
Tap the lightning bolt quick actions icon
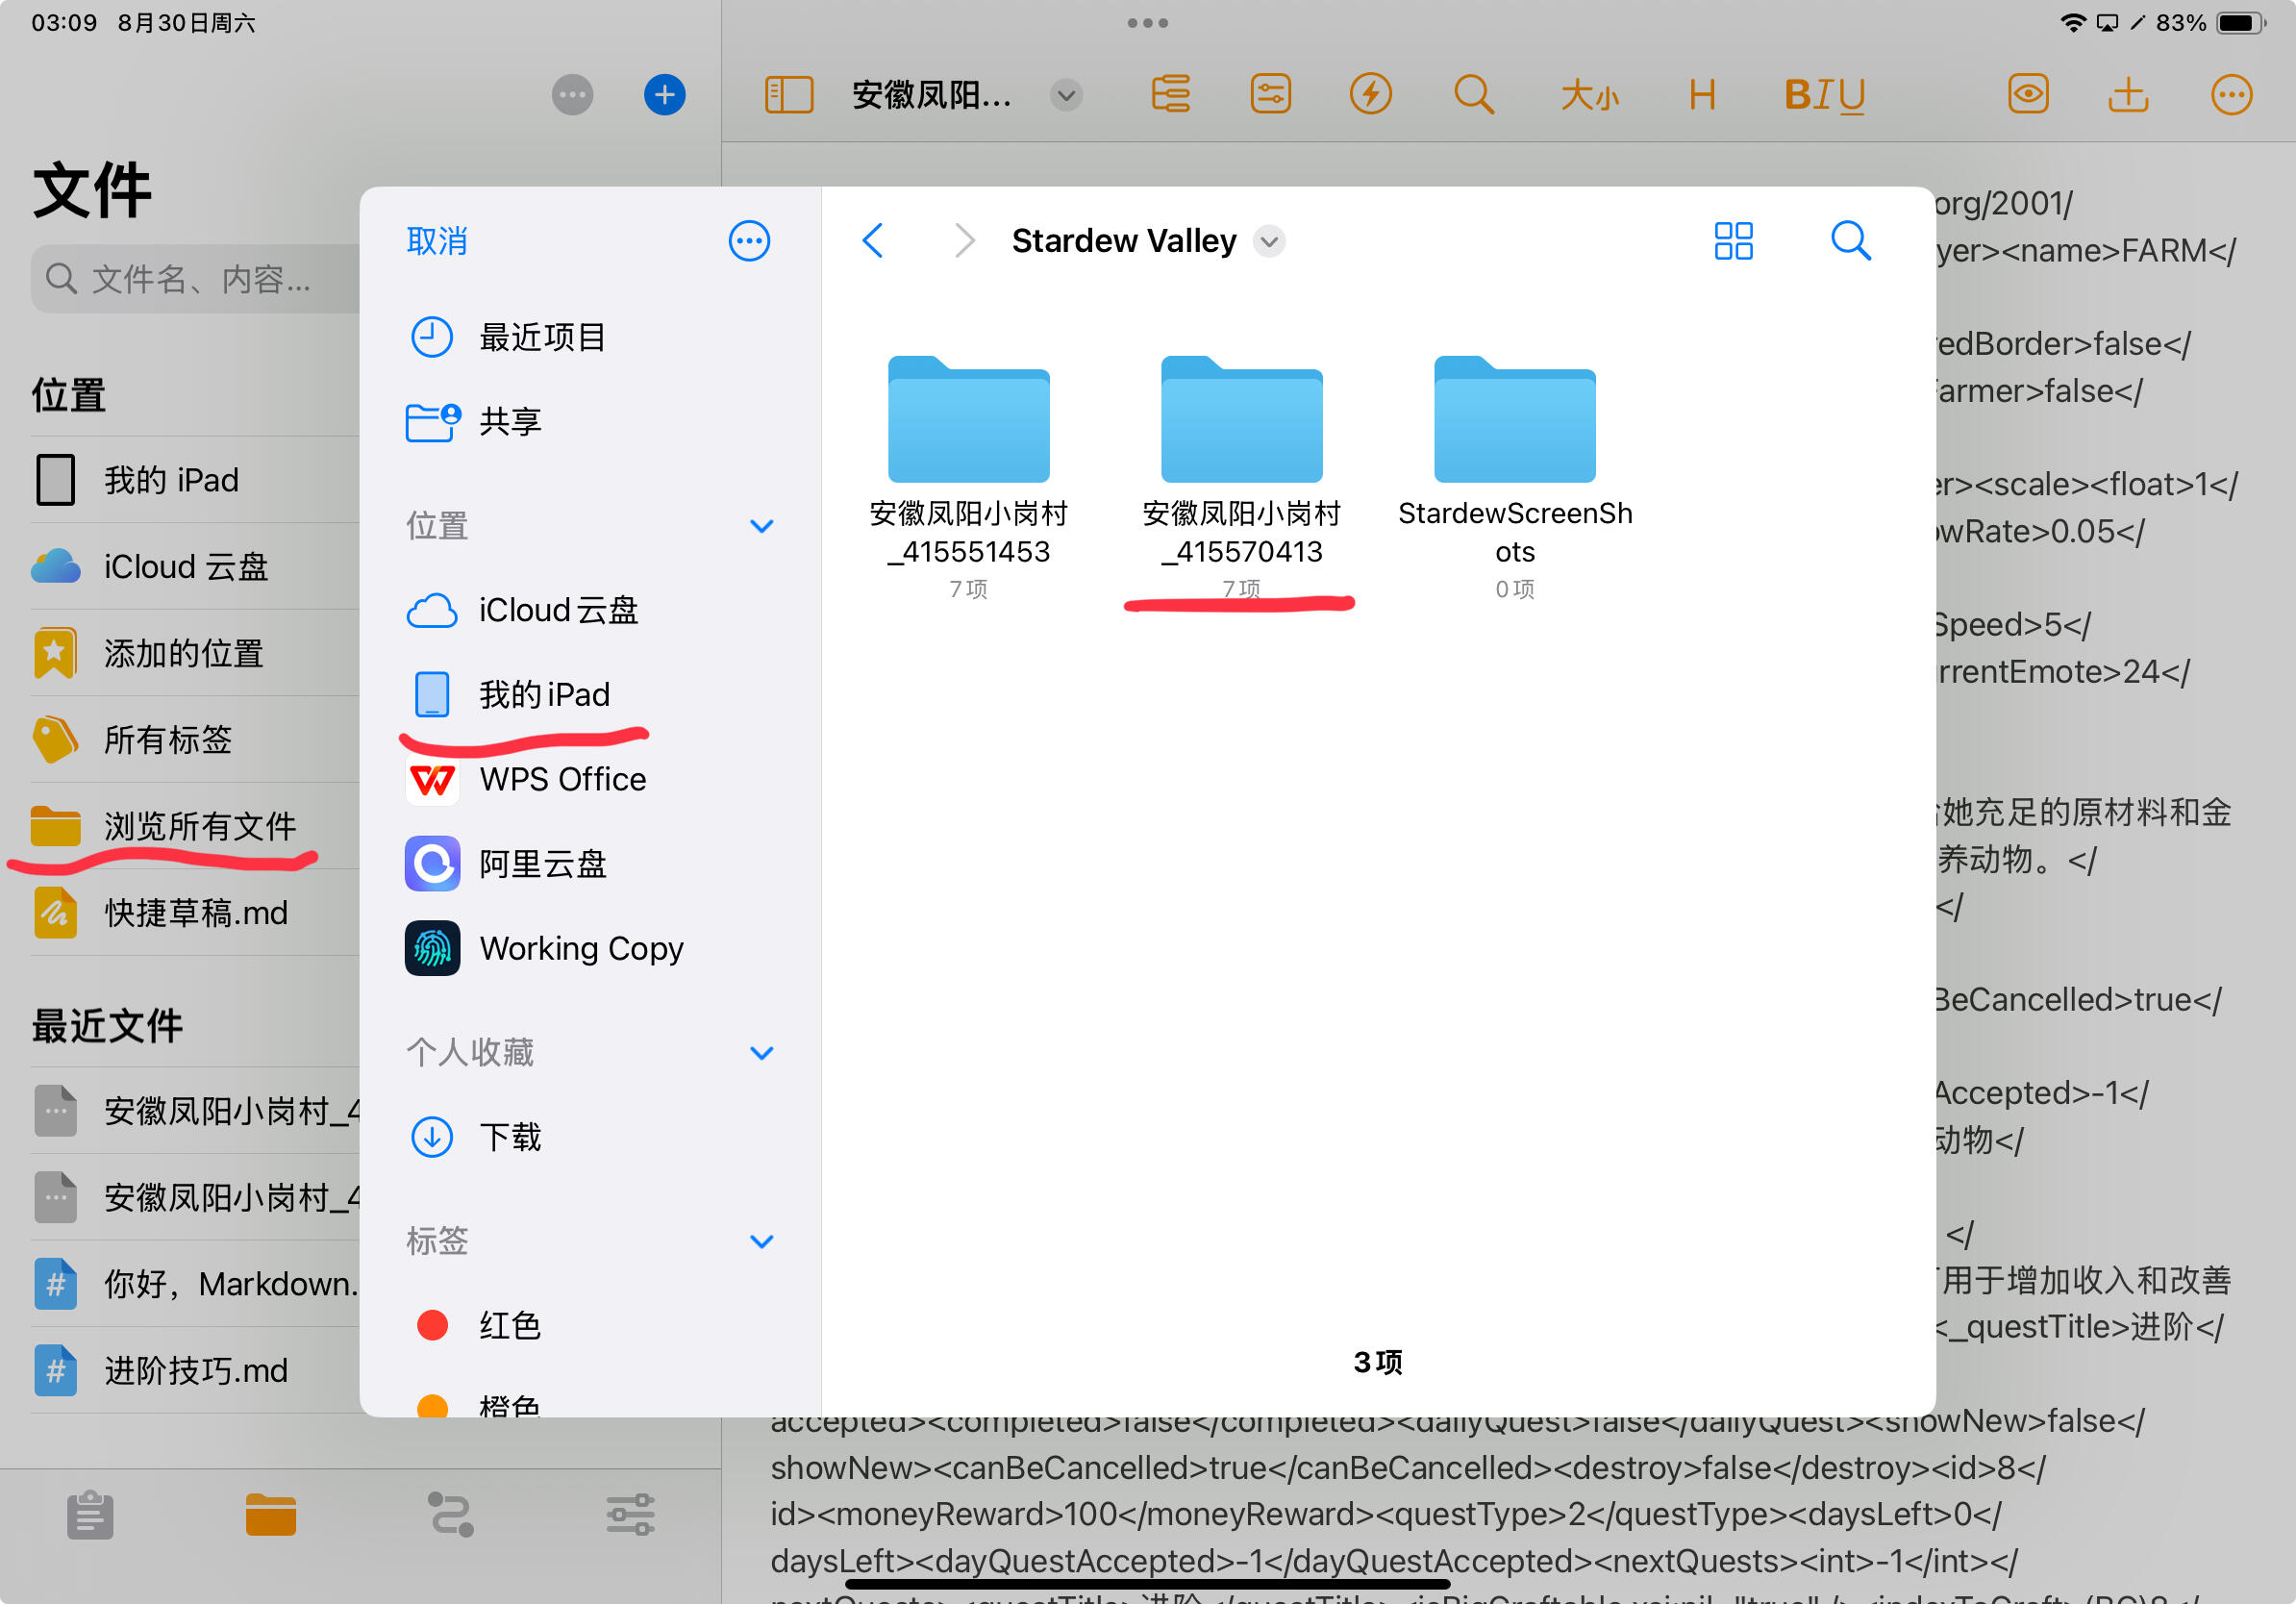(1371, 95)
